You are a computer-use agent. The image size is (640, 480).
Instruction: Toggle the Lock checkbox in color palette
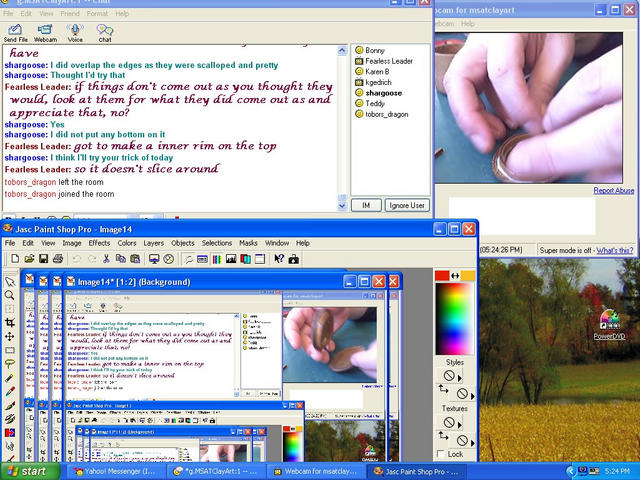[440, 454]
